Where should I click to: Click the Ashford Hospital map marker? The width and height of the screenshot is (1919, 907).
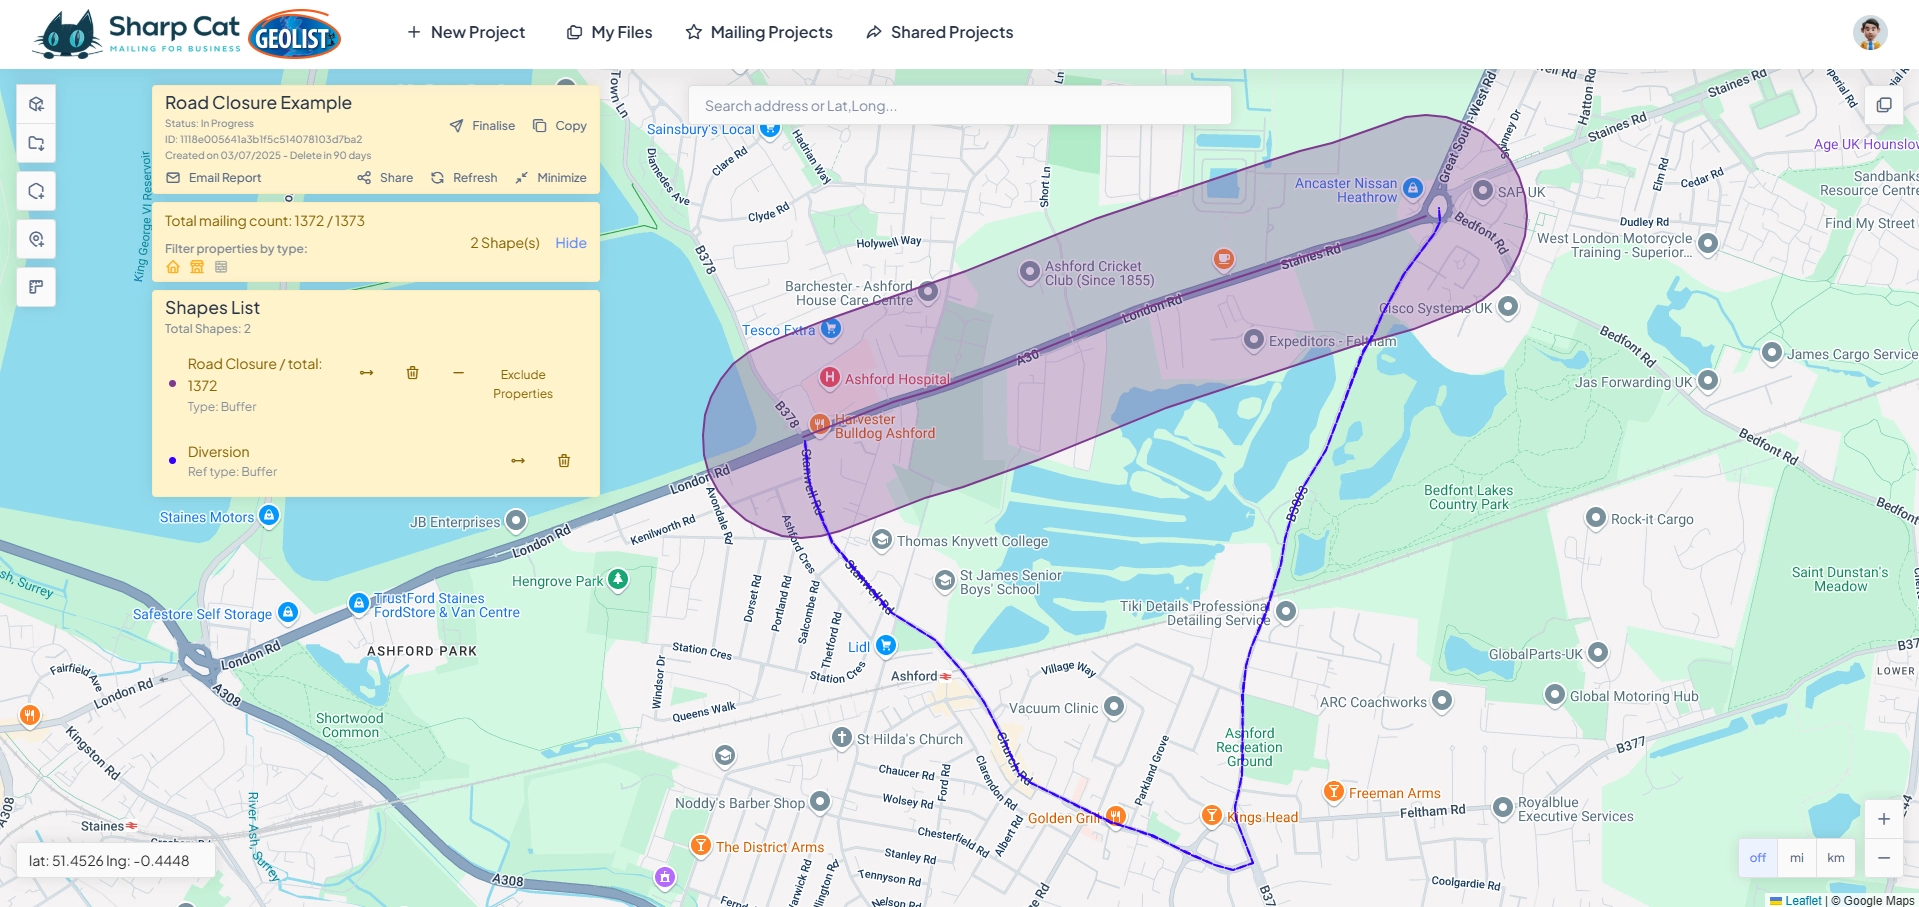829,377
